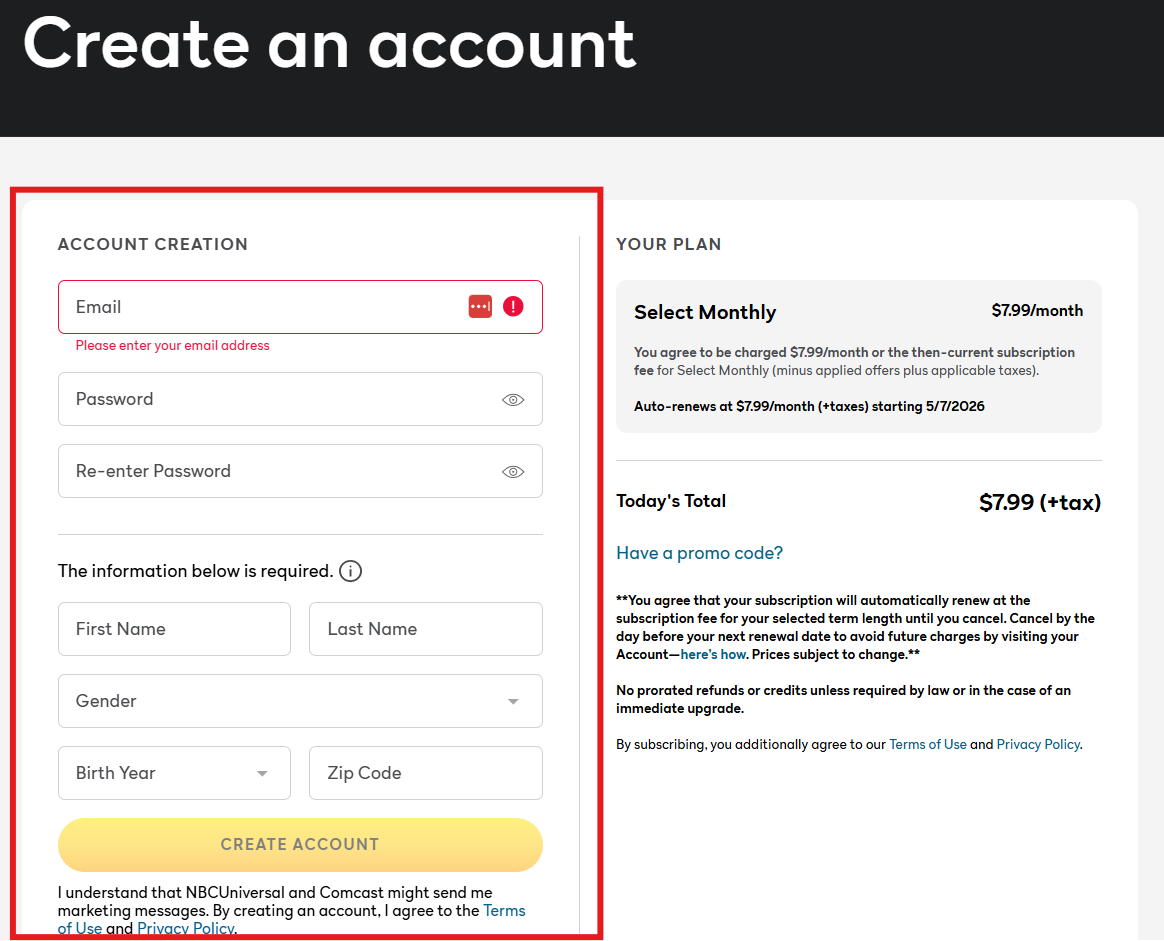Open the "Have a promo code?" link
This screenshot has width=1164, height=941.
pos(699,553)
